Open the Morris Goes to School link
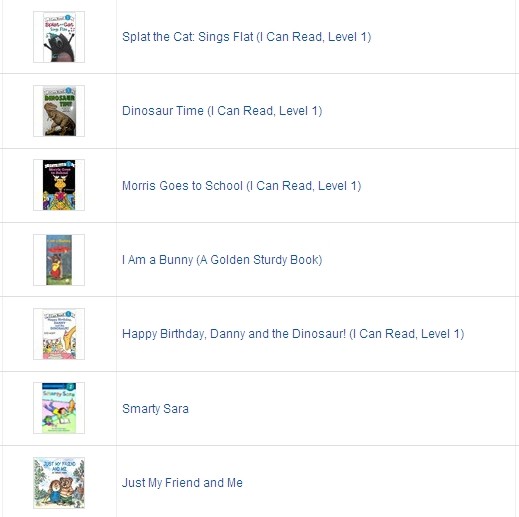The width and height of the screenshot is (519, 517). (x=242, y=186)
